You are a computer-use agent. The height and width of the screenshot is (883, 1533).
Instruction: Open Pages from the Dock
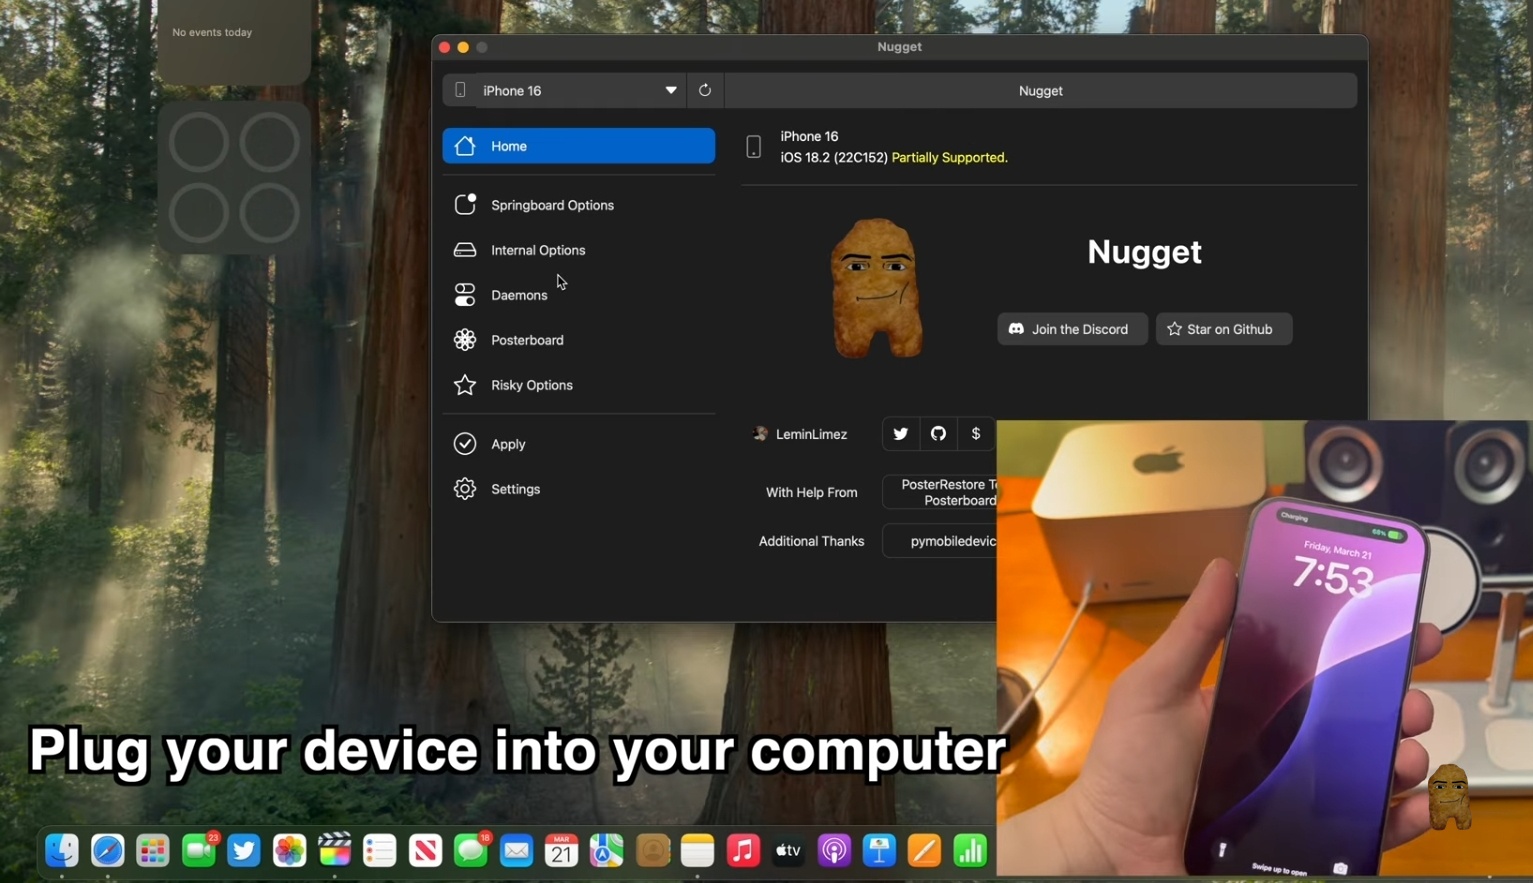pyautogui.click(x=924, y=850)
